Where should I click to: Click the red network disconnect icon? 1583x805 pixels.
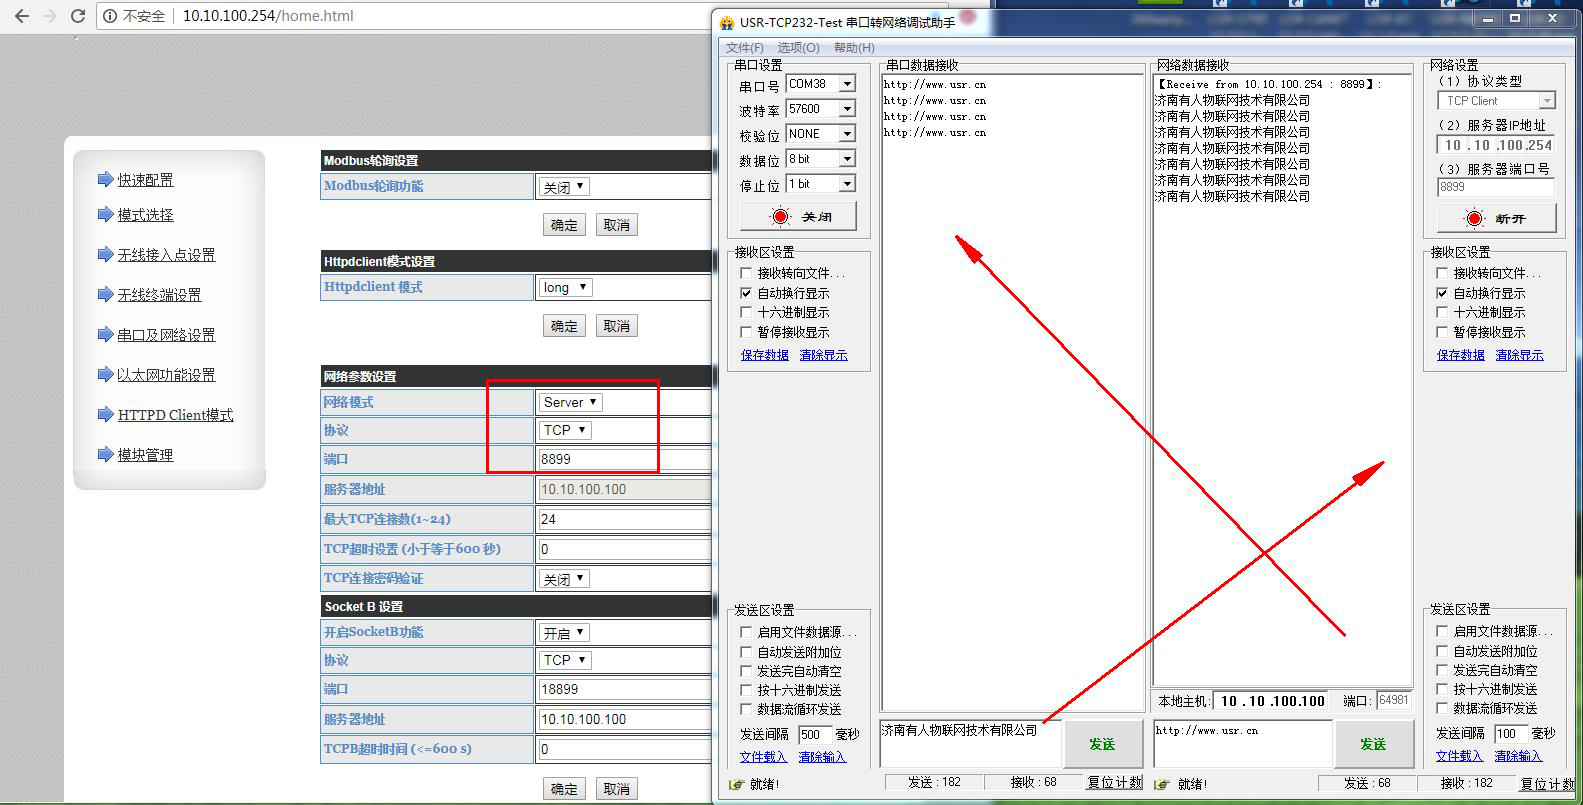(x=1474, y=219)
